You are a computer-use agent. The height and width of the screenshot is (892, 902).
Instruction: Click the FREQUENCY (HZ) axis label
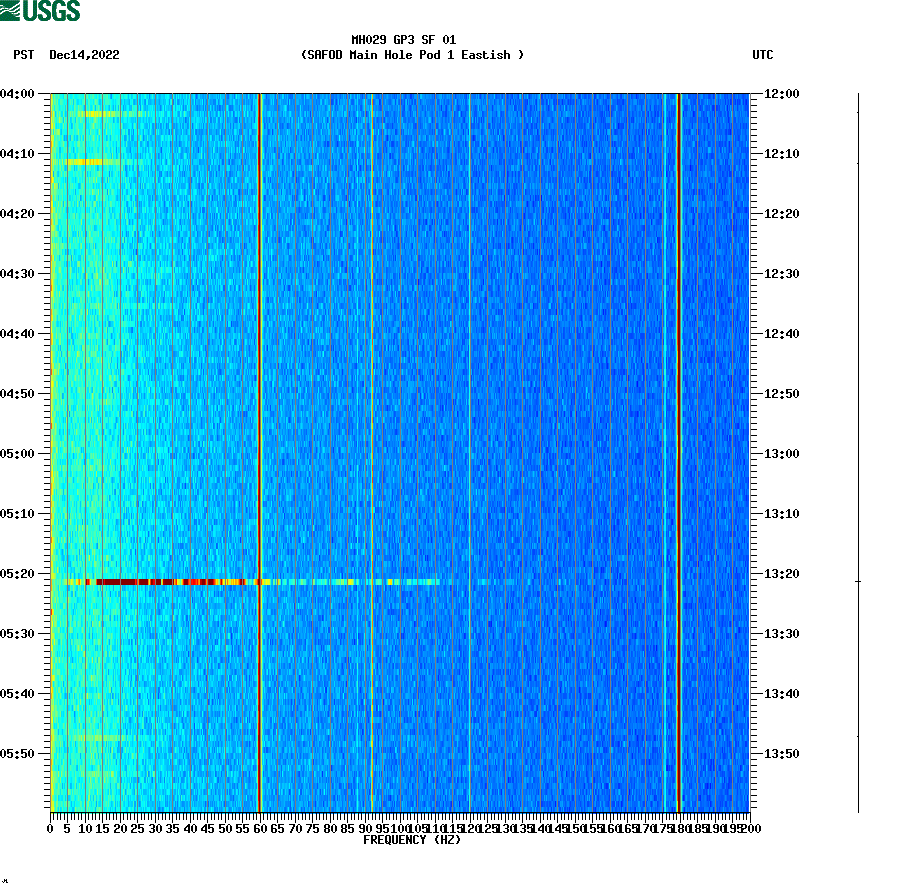pos(412,841)
